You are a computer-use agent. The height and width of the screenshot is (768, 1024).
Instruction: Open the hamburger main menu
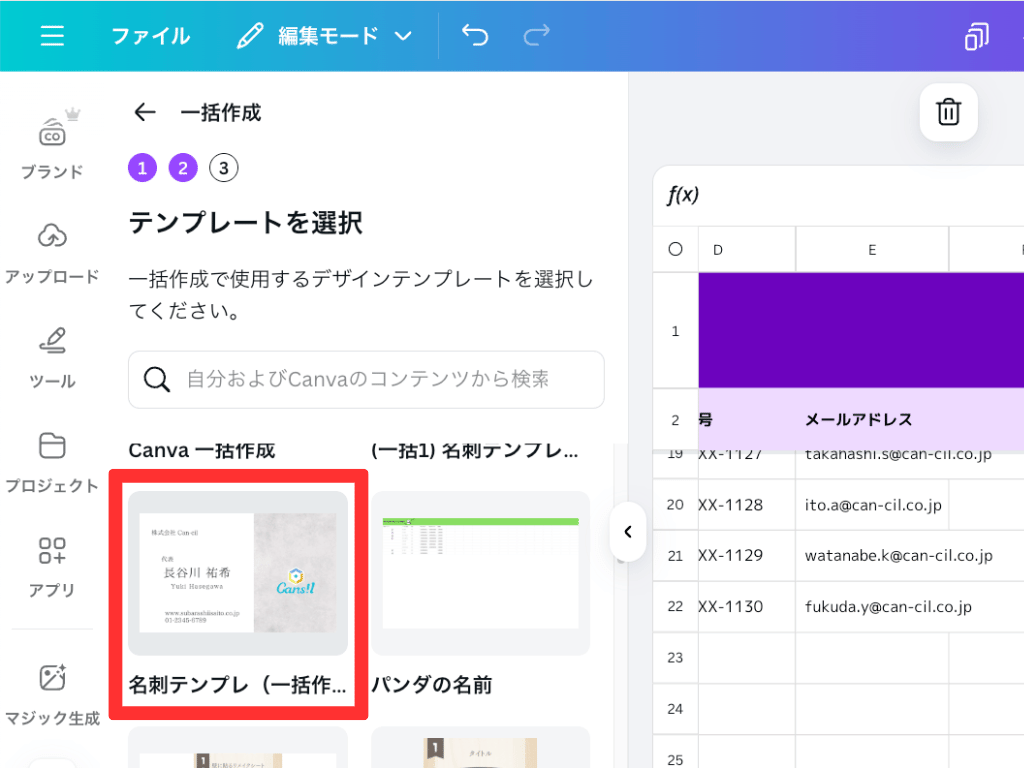pos(52,35)
